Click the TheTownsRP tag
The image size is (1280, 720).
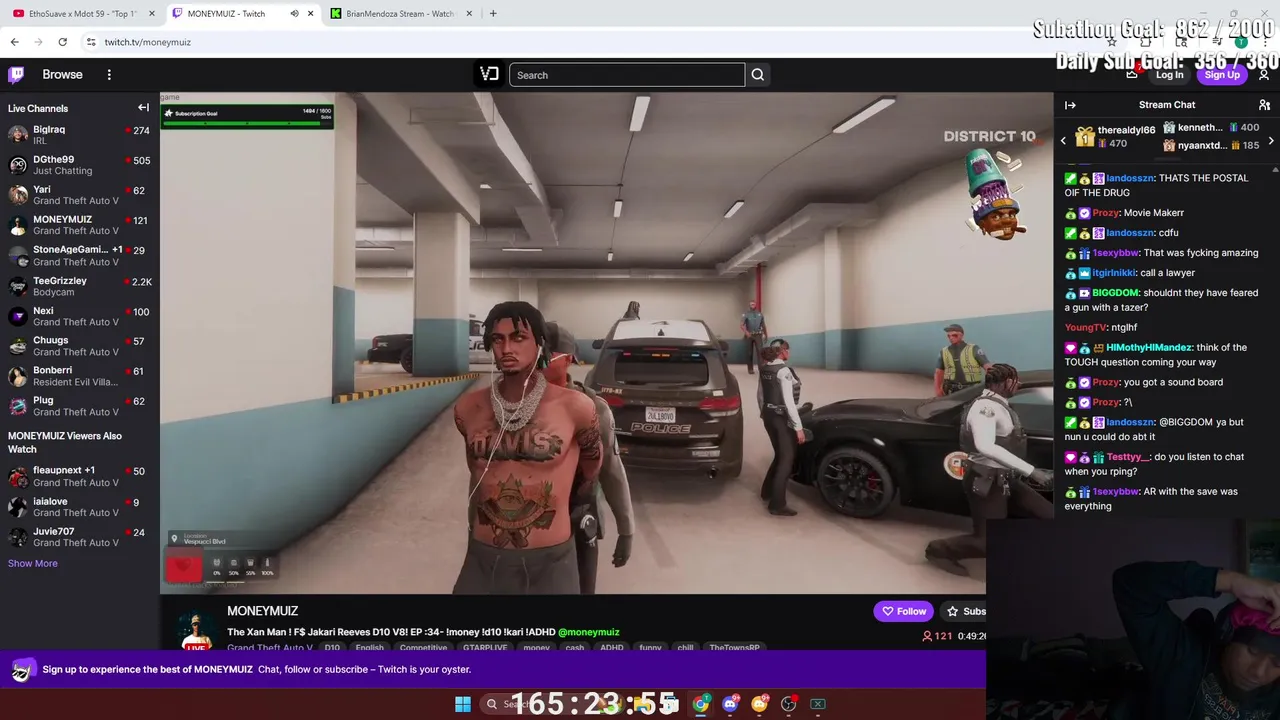[734, 648]
